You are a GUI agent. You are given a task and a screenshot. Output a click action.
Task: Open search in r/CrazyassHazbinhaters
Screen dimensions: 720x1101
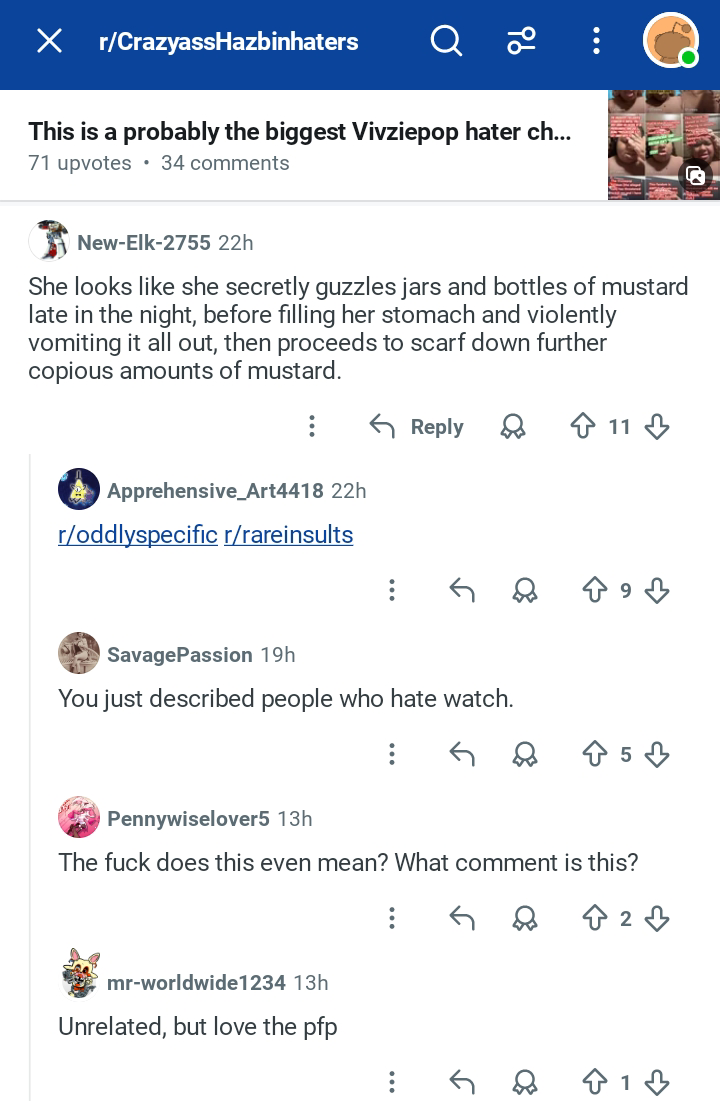coord(446,41)
